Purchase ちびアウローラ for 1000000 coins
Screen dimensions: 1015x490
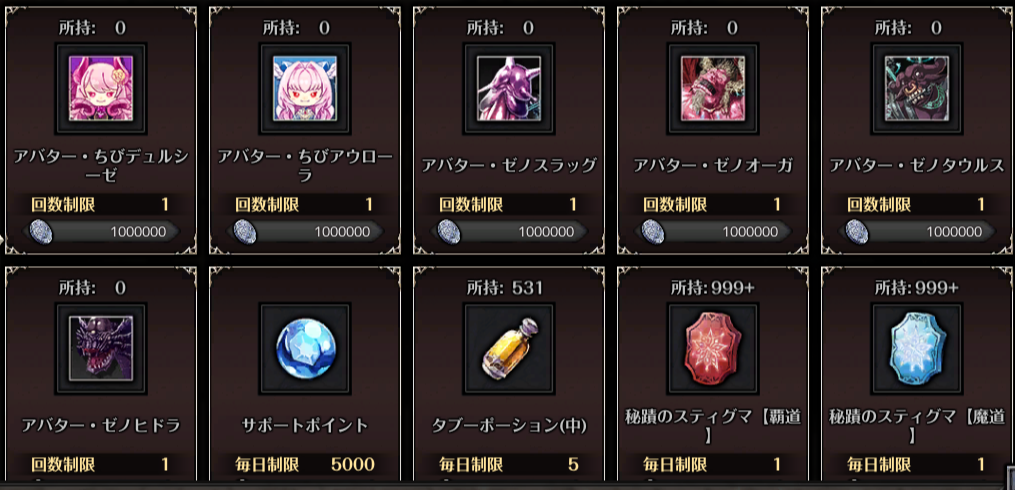tap(305, 232)
